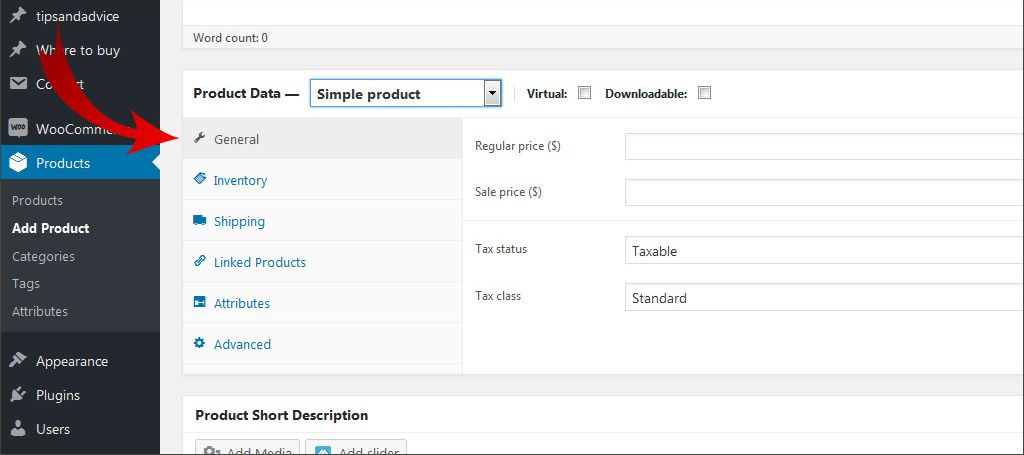Open Categories in the Products submenu

pos(43,256)
